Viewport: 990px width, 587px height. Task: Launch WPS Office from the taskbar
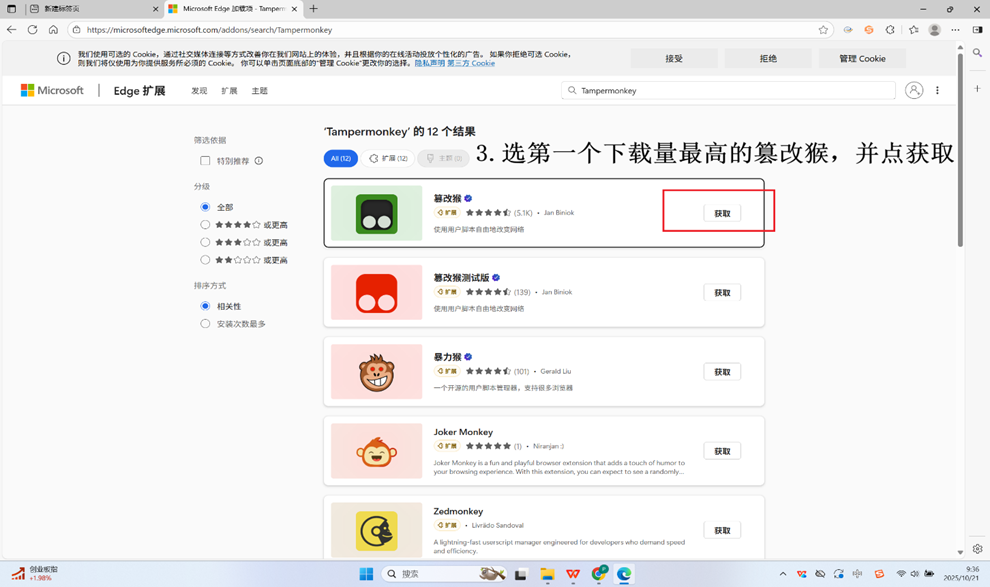[571, 574]
